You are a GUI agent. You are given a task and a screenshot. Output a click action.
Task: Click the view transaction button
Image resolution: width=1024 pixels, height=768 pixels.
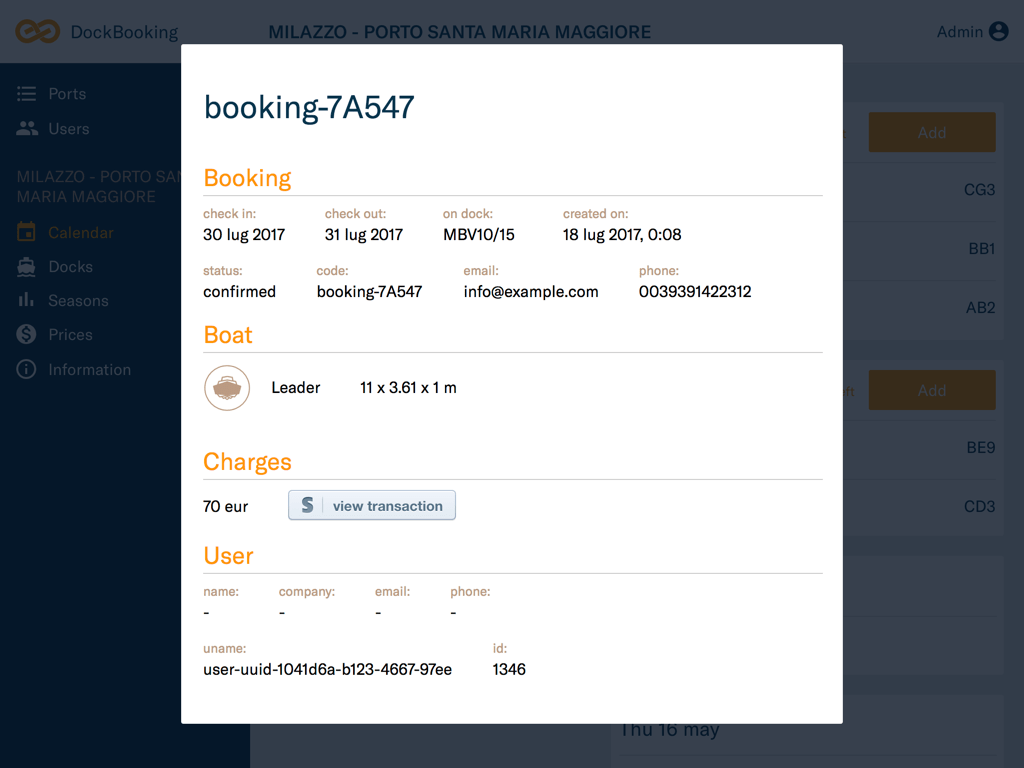point(372,505)
